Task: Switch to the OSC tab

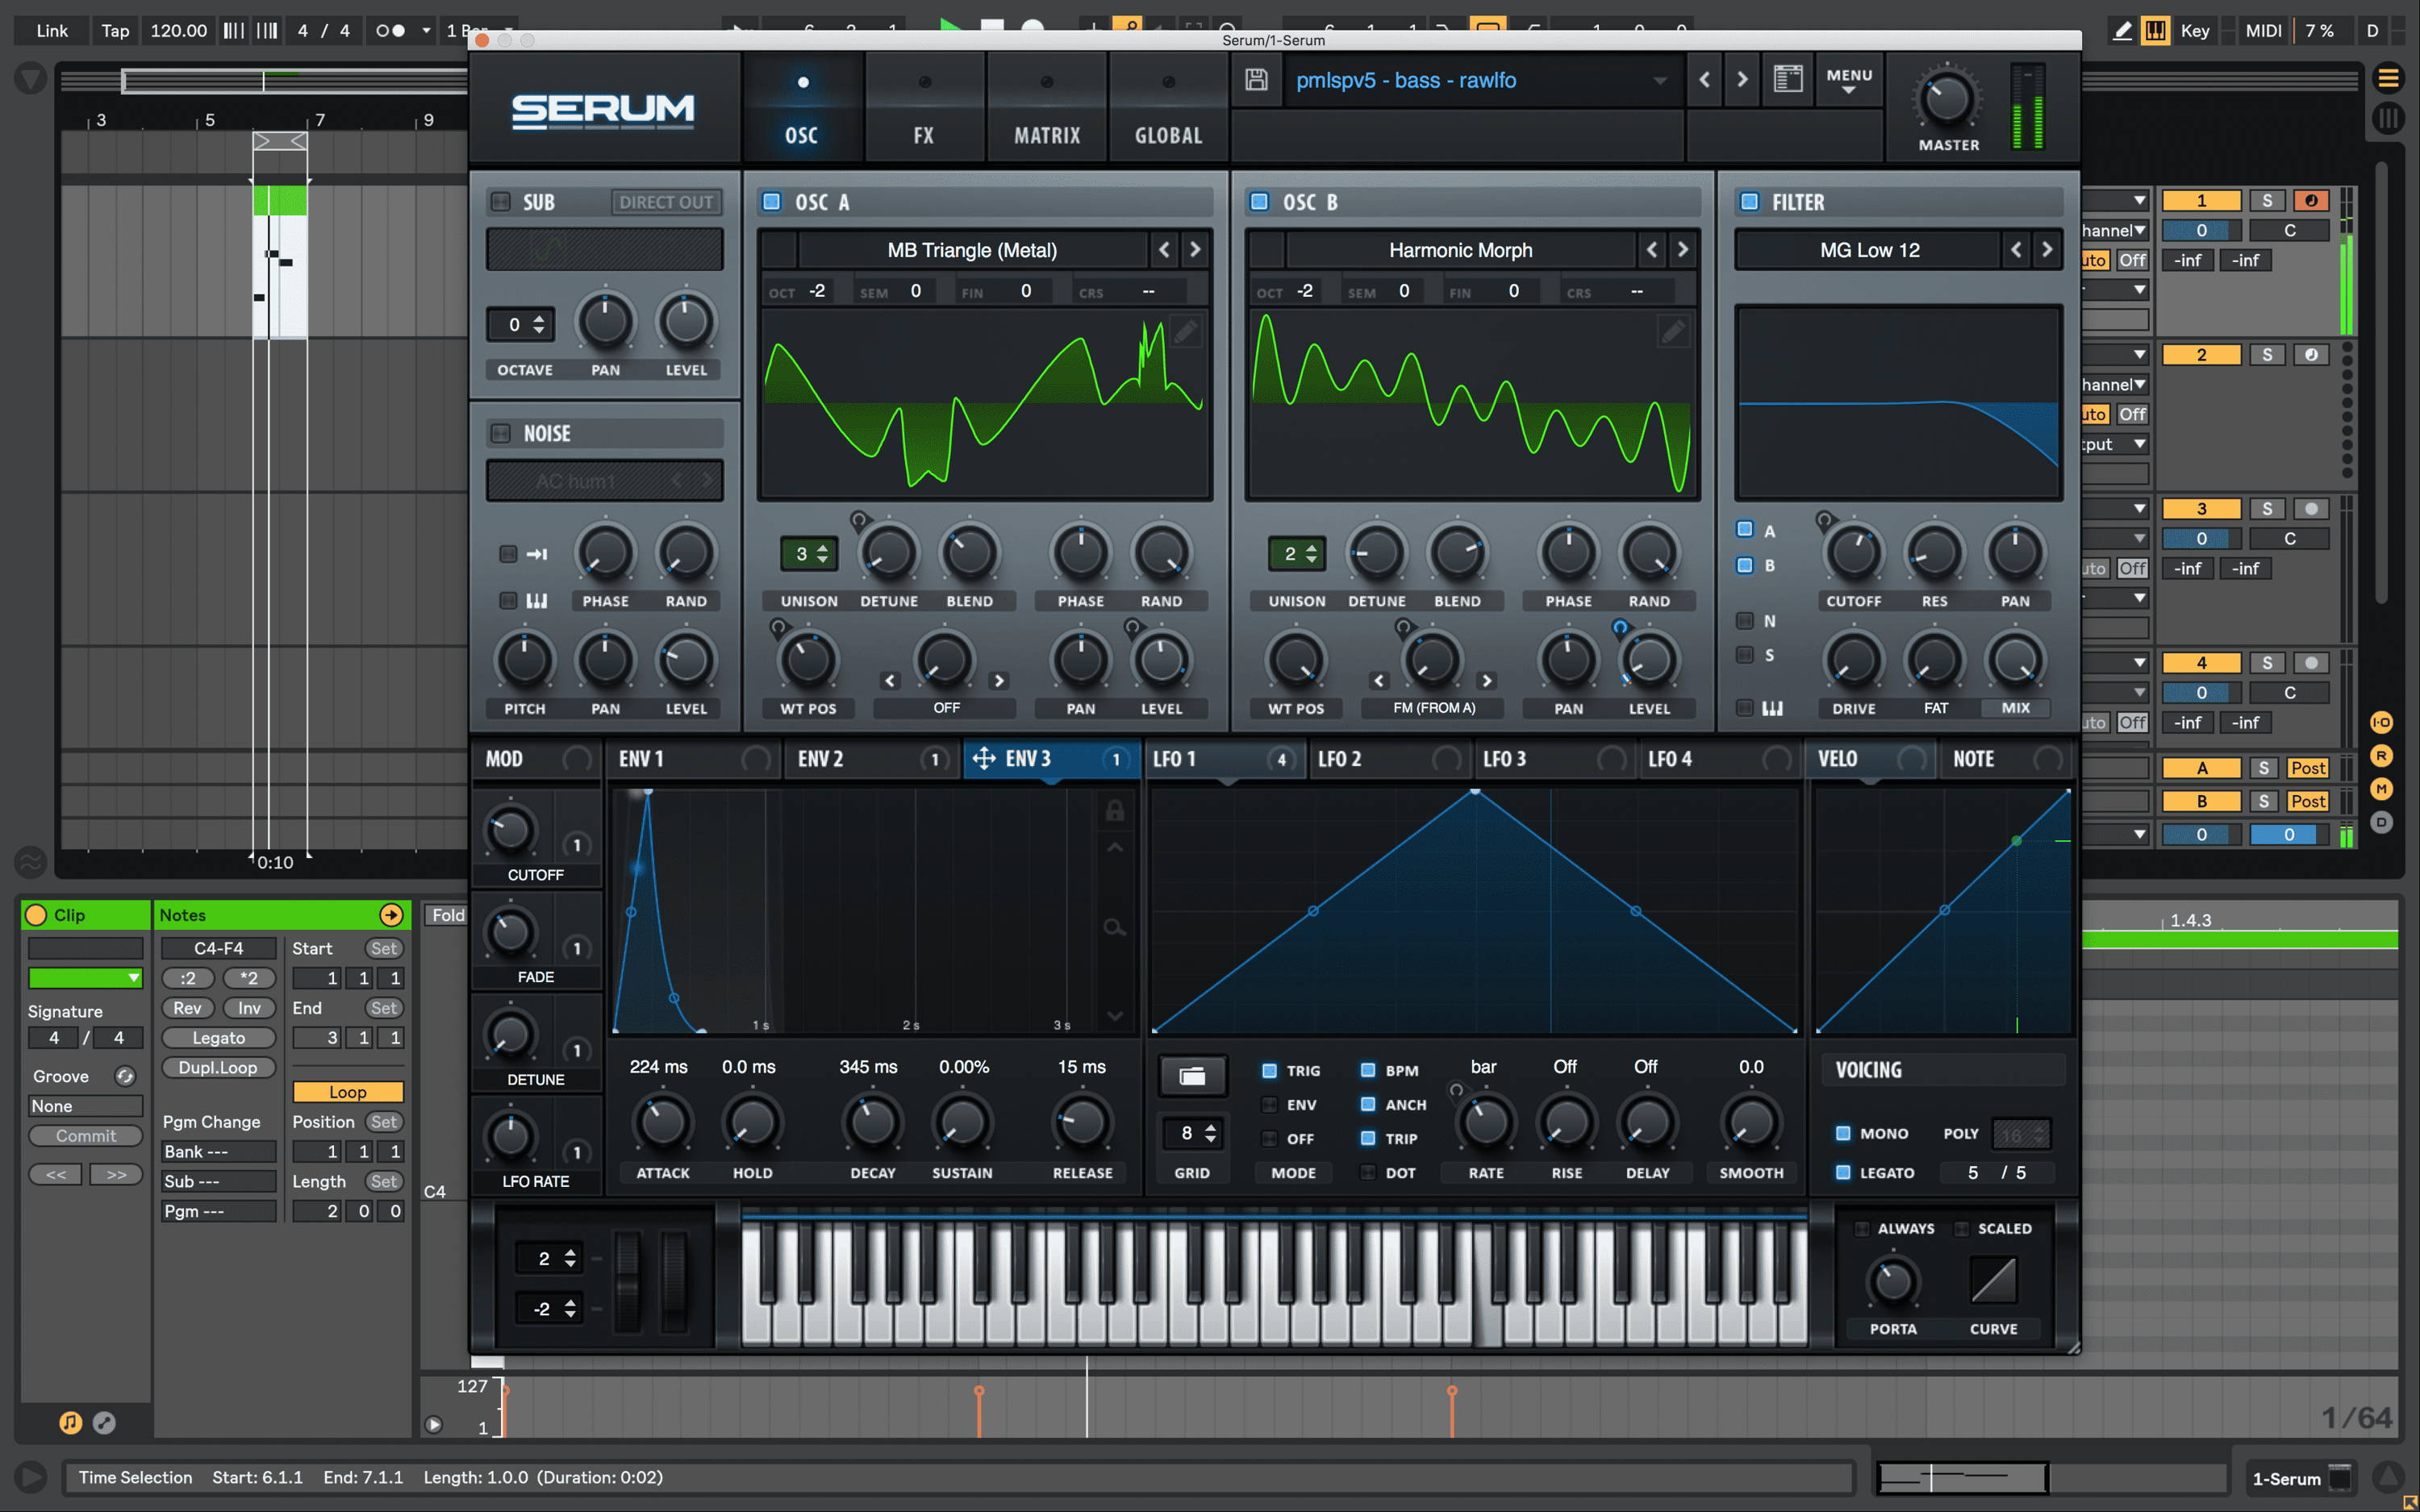Action: tap(802, 109)
